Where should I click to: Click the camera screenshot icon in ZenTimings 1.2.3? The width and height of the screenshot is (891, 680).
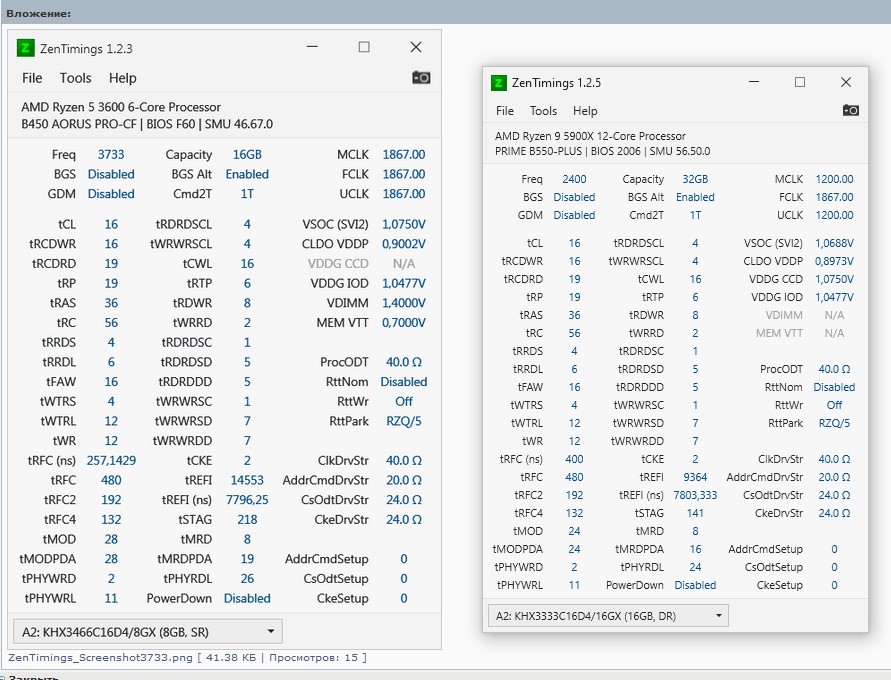tap(421, 77)
